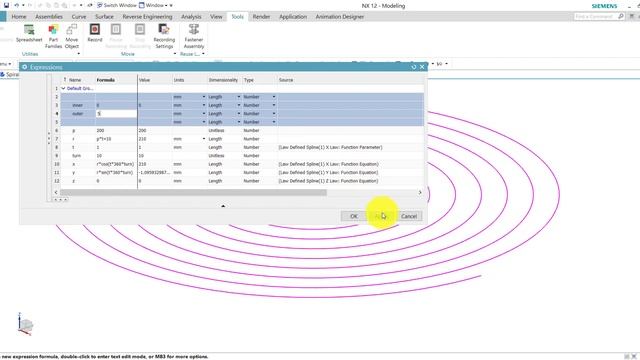Select the Move Object tool
Image resolution: width=640 pixels, height=360 pixels.
point(72,36)
